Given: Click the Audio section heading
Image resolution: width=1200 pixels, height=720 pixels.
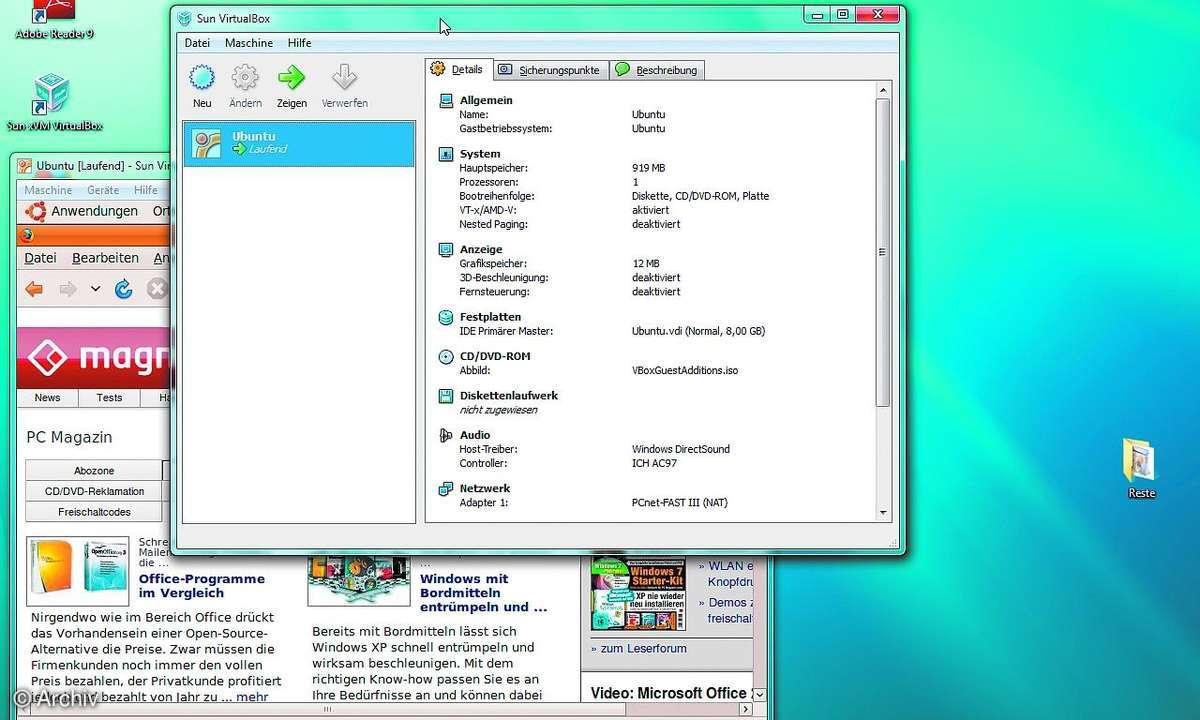Looking at the screenshot, I should click(475, 435).
